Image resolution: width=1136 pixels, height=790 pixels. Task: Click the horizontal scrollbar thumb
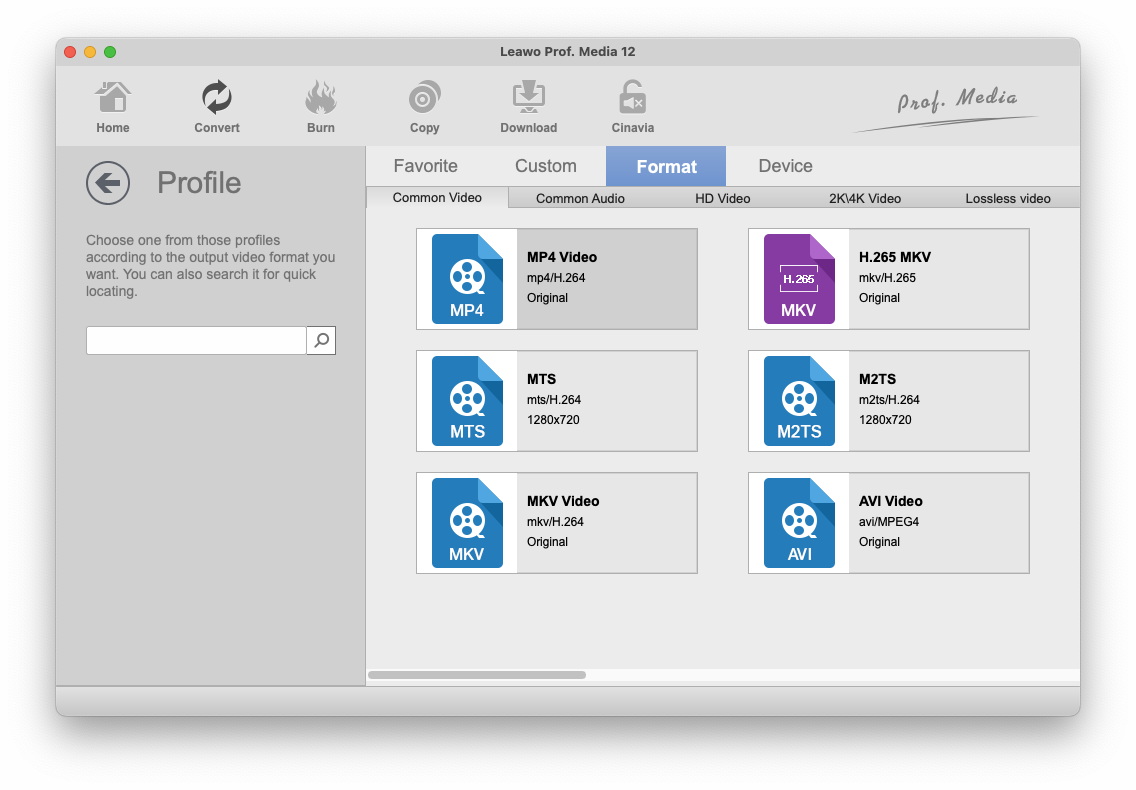tap(477, 675)
